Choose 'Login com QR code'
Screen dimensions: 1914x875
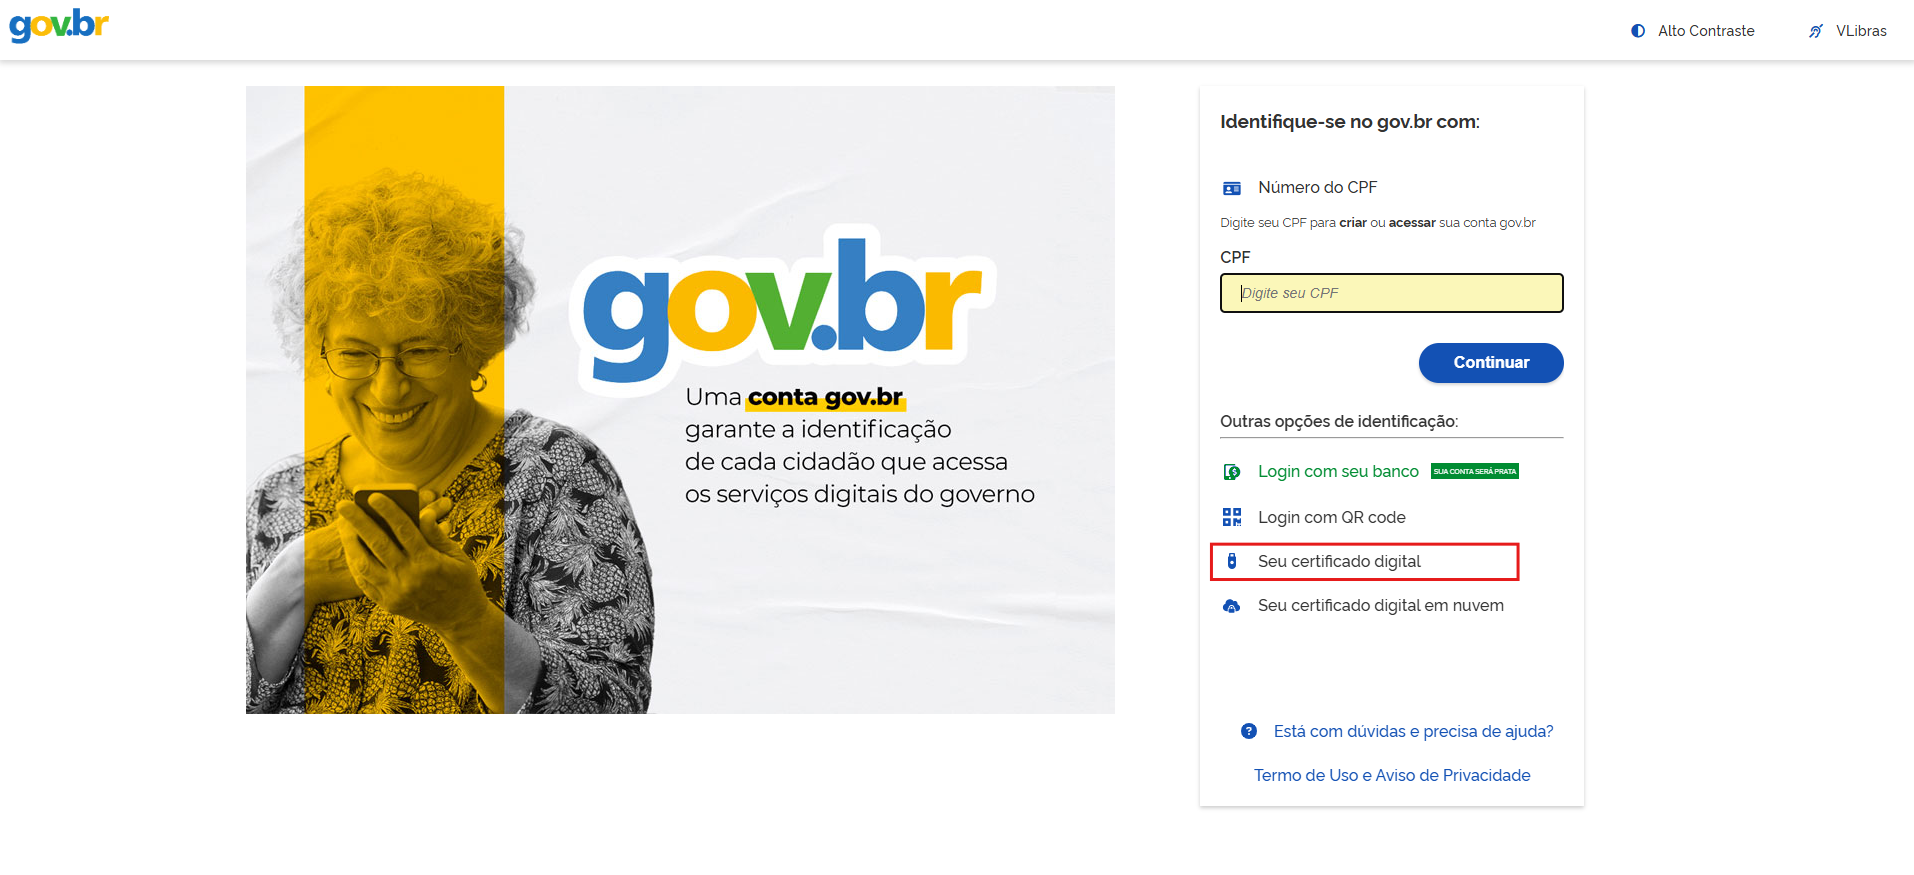(x=1332, y=517)
